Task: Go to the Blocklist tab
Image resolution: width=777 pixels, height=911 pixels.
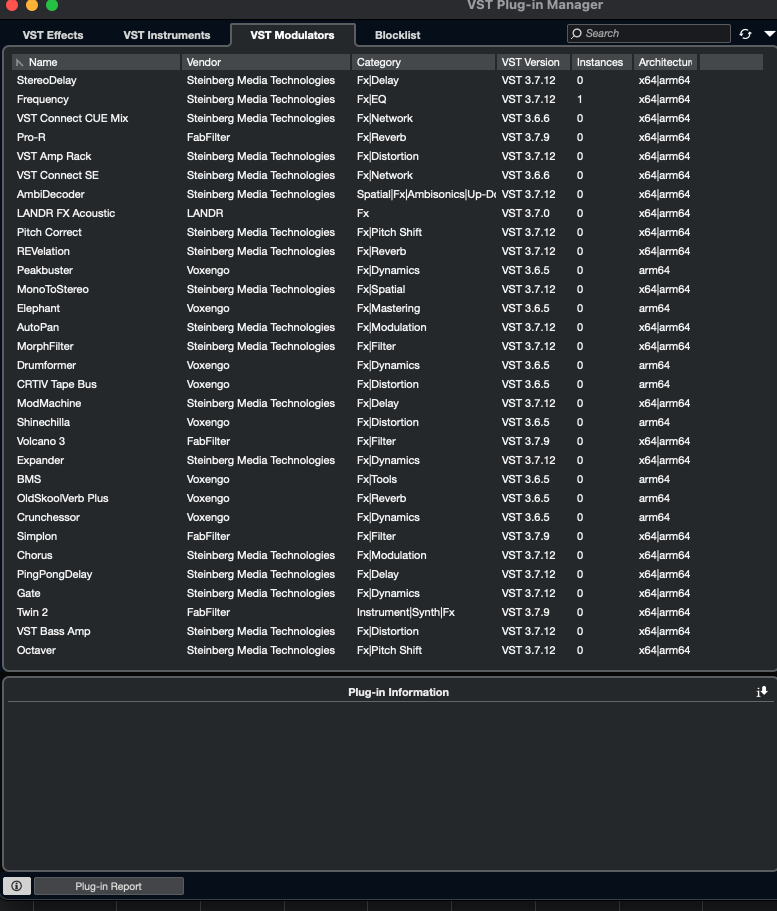Action: tap(397, 35)
